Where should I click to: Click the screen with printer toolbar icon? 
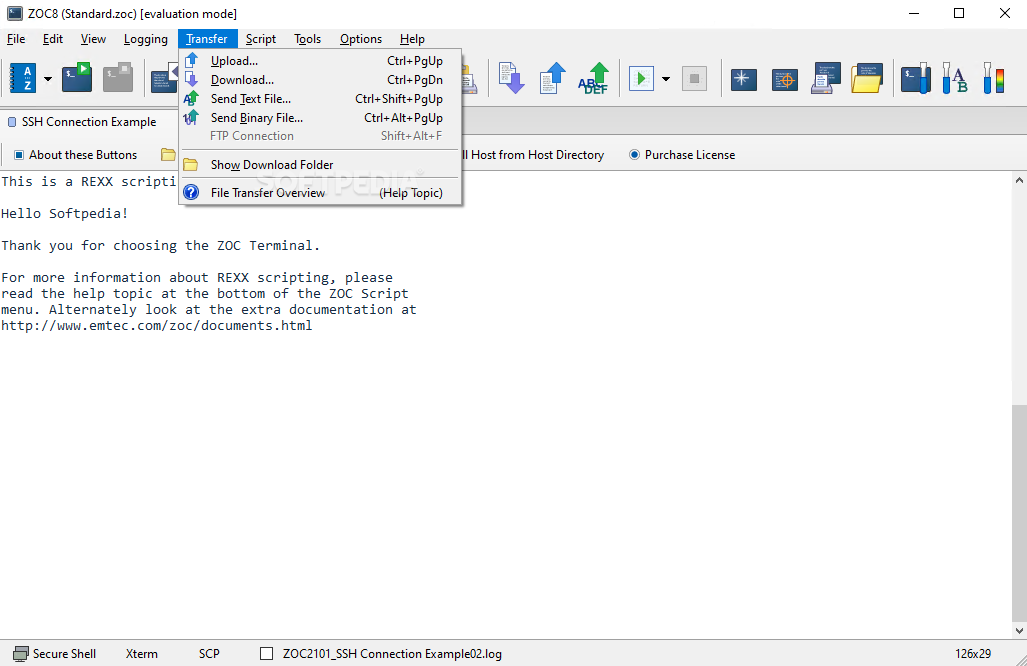tap(826, 79)
